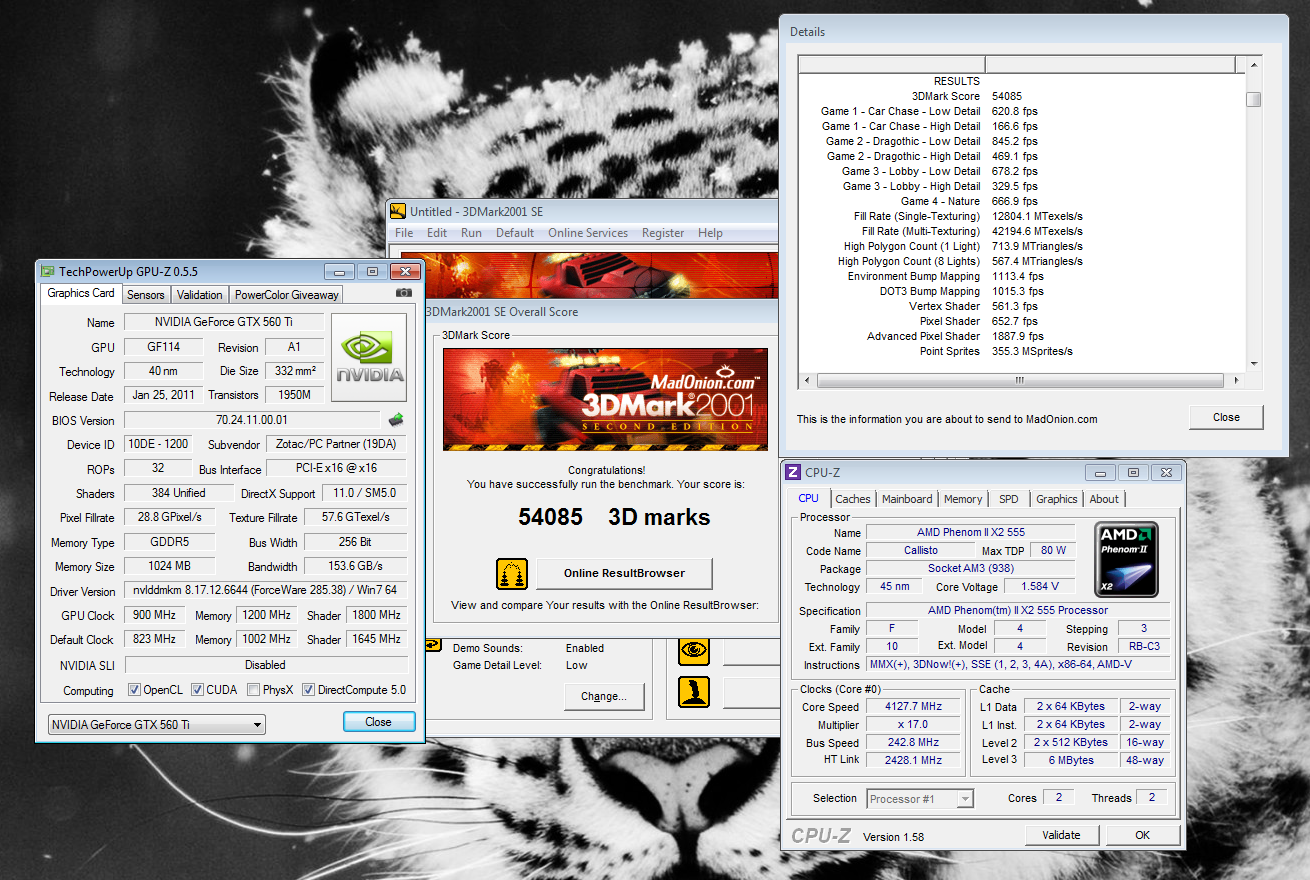Click the Details scroll down arrow
Viewport: 1310px width, 880px height.
coord(1253,364)
